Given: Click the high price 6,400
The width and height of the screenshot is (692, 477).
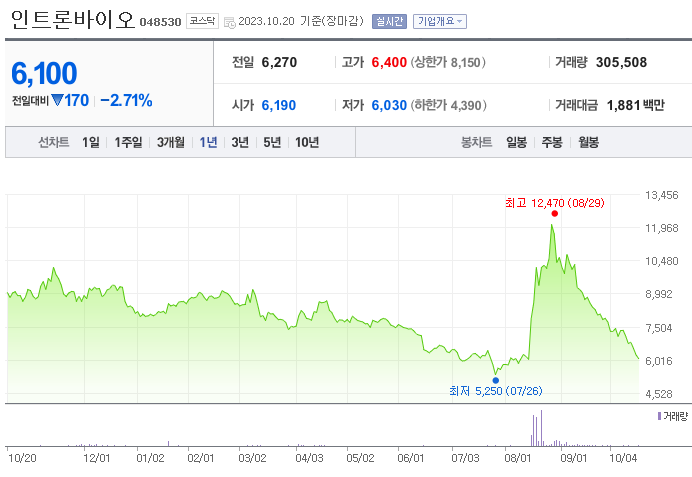Looking at the screenshot, I should click(x=389, y=62).
